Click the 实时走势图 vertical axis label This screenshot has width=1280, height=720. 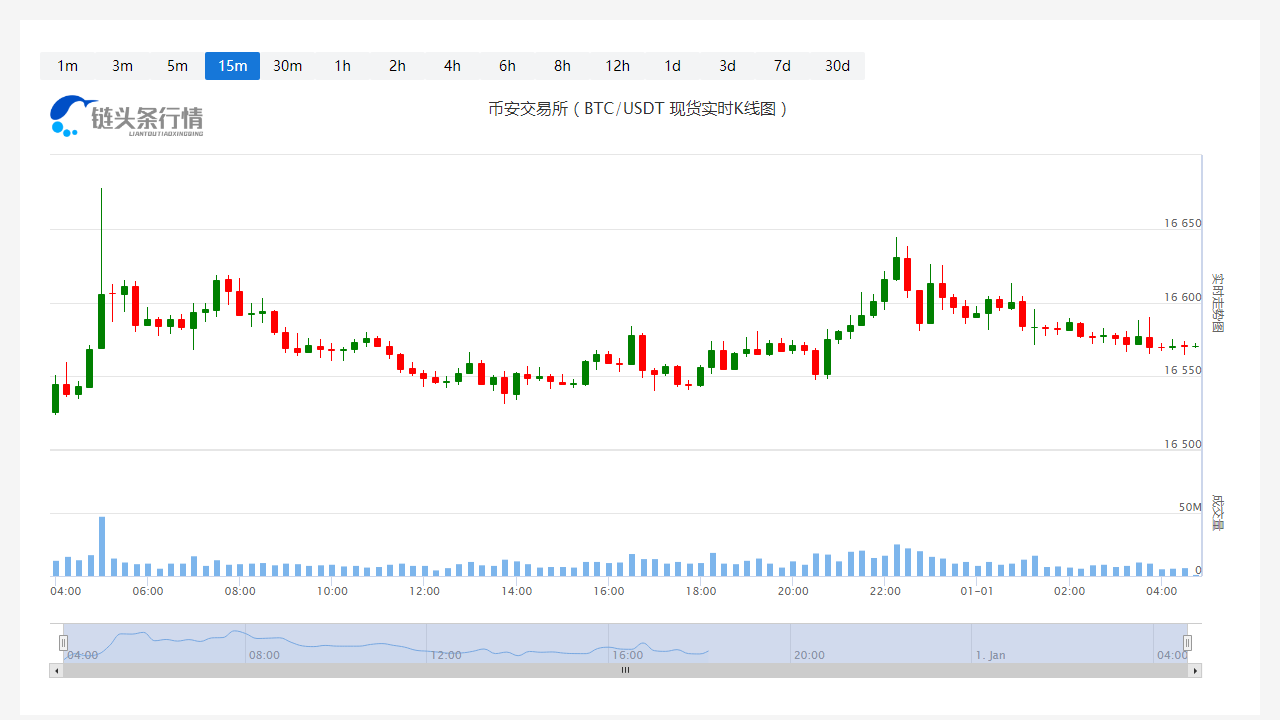1217,302
